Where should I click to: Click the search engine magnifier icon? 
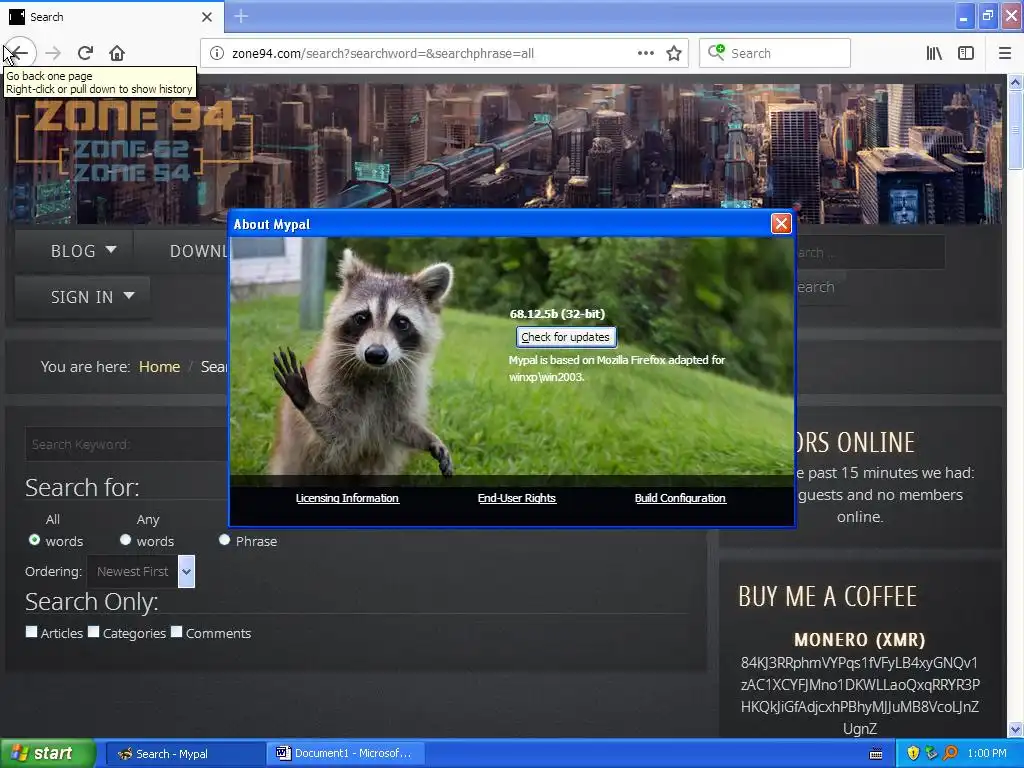[x=716, y=53]
